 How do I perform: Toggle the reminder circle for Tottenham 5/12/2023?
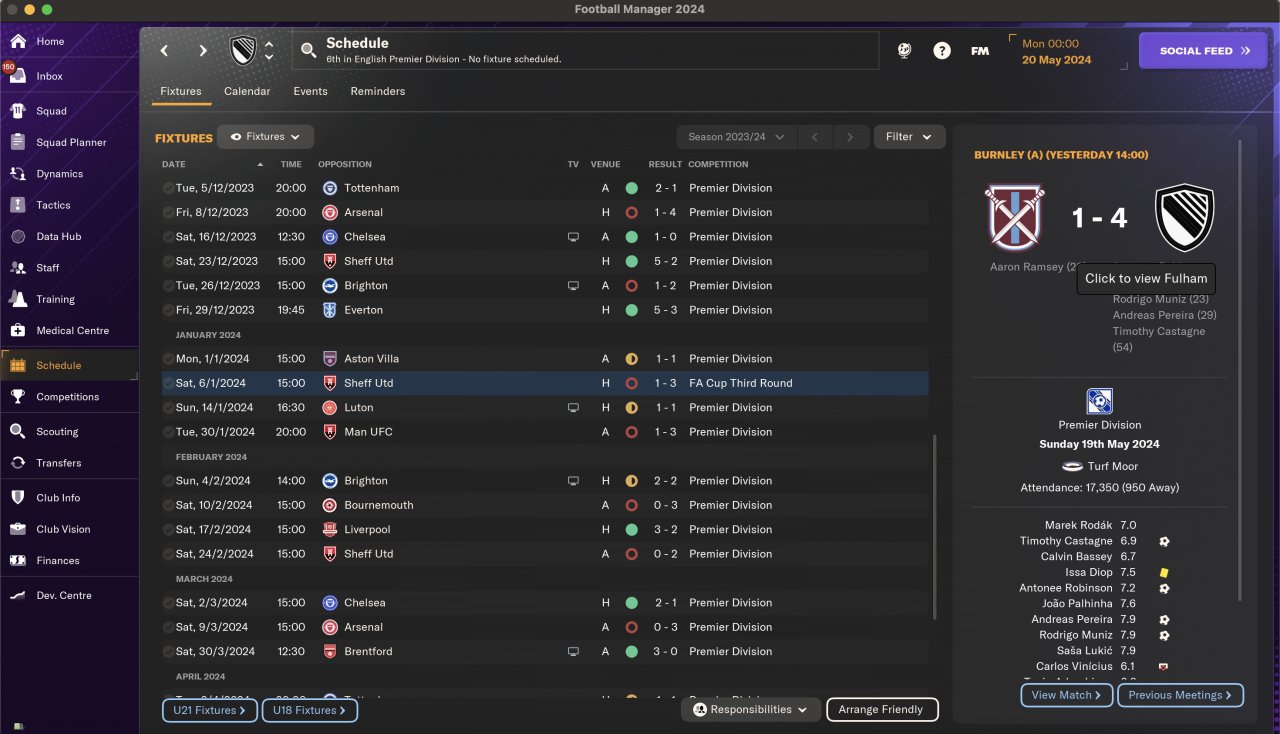point(168,188)
